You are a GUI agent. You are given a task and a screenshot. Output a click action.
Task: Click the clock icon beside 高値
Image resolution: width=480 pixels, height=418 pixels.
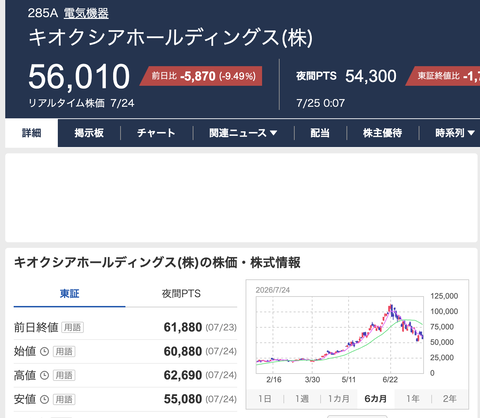[x=44, y=375]
